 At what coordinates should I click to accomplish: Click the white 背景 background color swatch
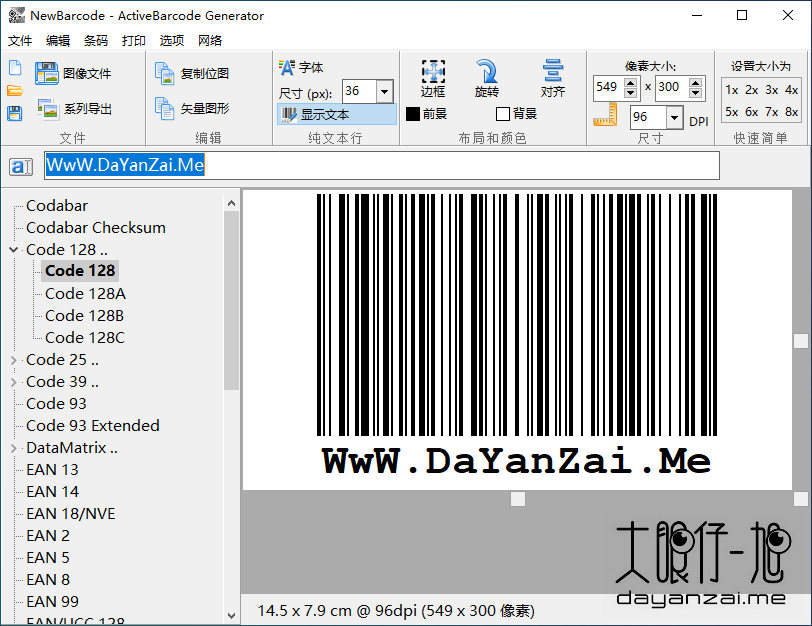[x=502, y=114]
